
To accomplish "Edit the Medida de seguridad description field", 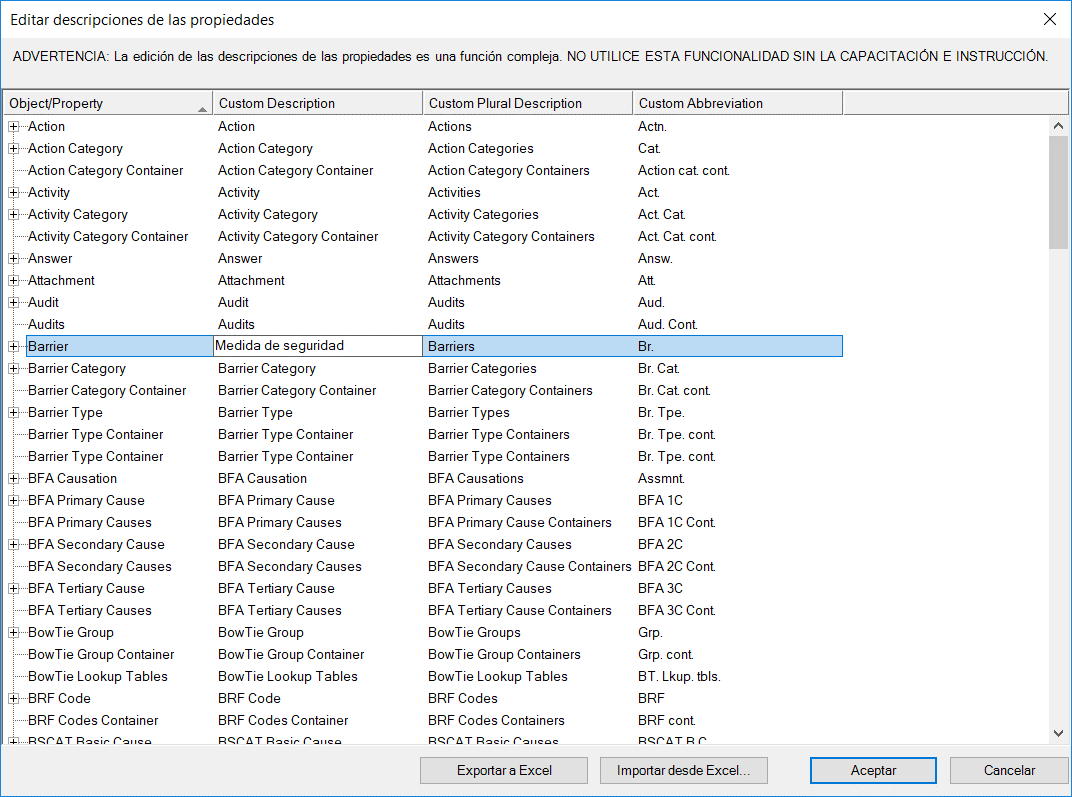I will coord(317,346).
